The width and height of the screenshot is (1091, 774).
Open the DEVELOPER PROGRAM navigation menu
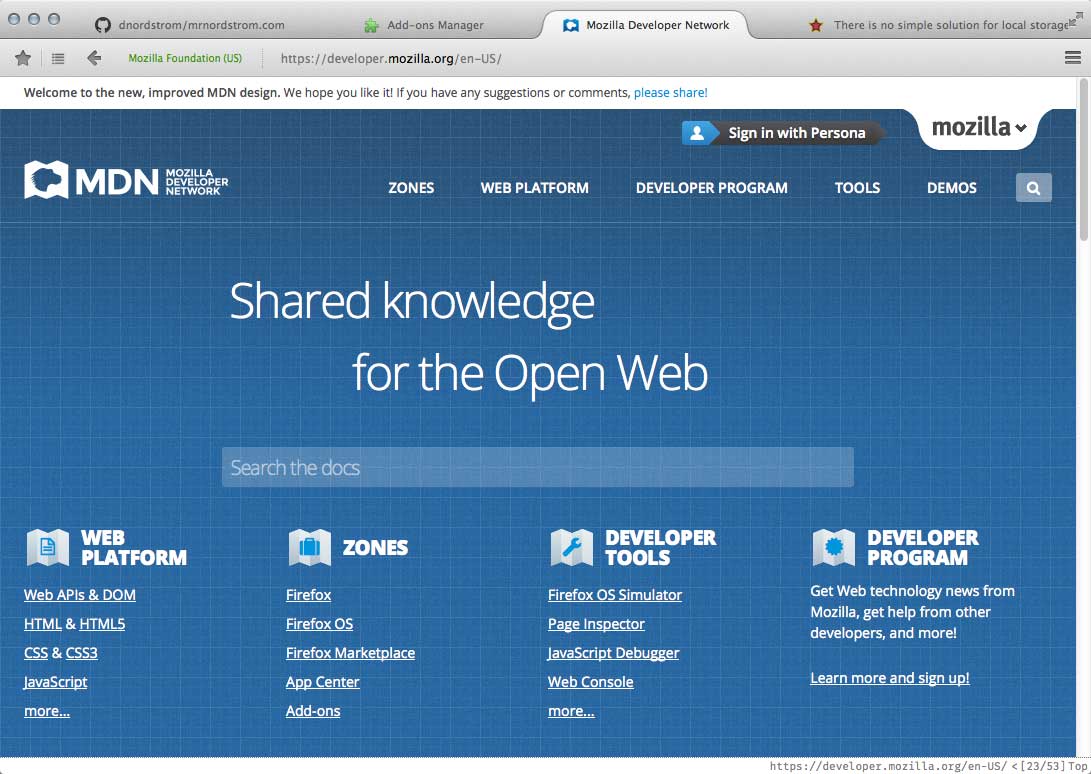[x=711, y=187]
